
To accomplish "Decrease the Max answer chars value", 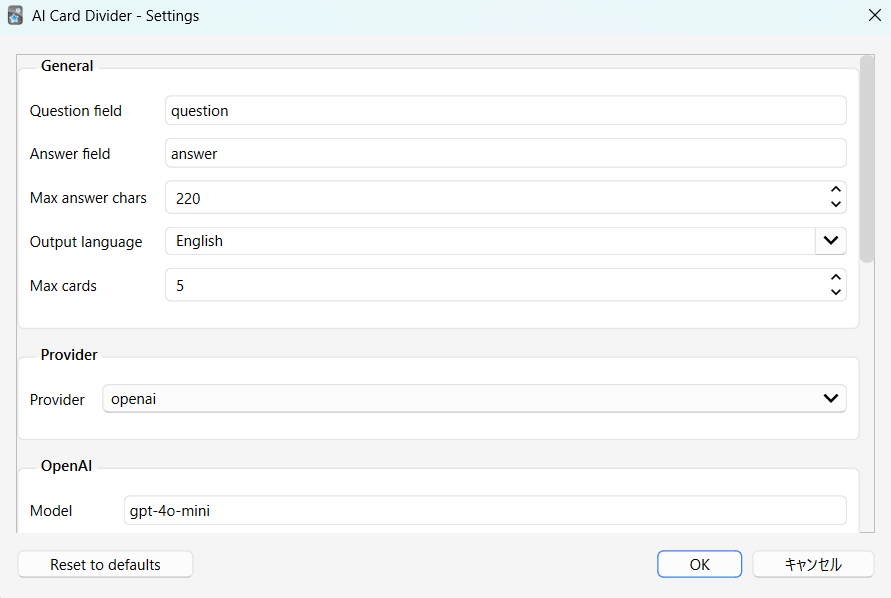I will point(835,205).
